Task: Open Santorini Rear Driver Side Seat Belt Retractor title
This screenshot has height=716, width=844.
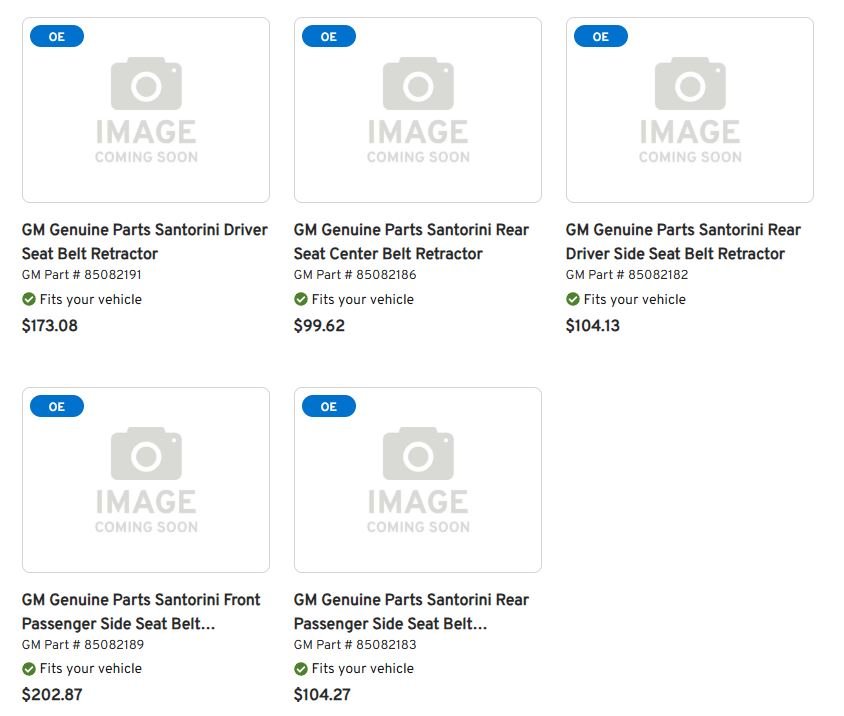Action: coord(683,241)
